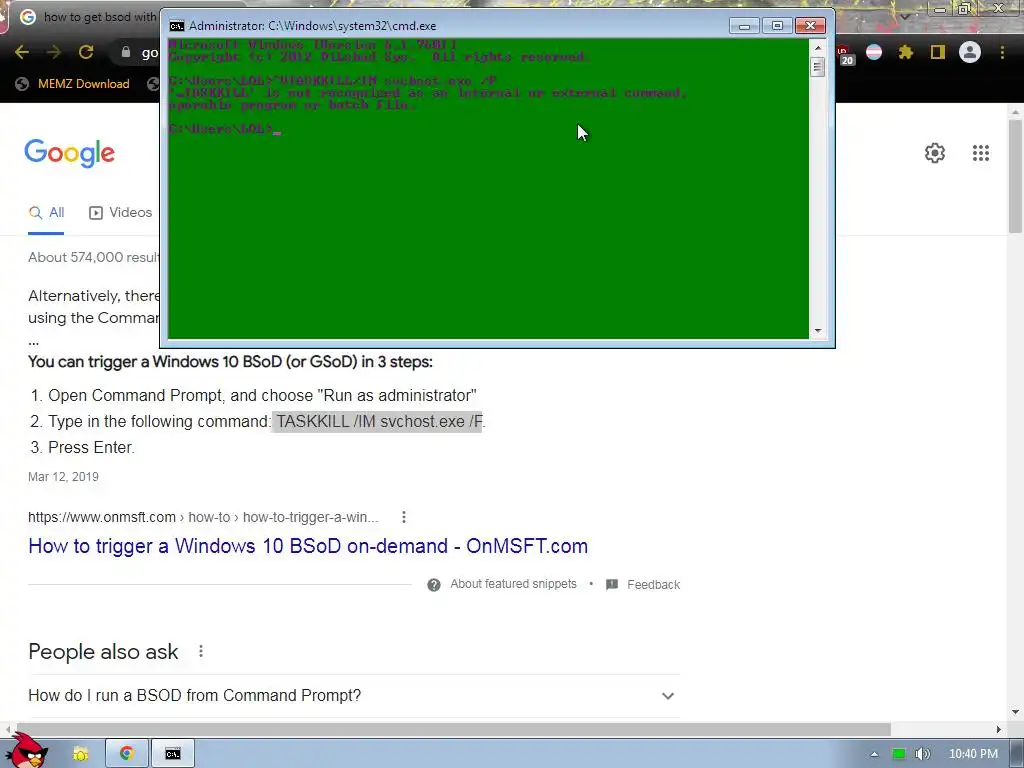The height and width of the screenshot is (768, 1024).
Task: Click Chrome's forward arrow button
Action: click(54, 52)
